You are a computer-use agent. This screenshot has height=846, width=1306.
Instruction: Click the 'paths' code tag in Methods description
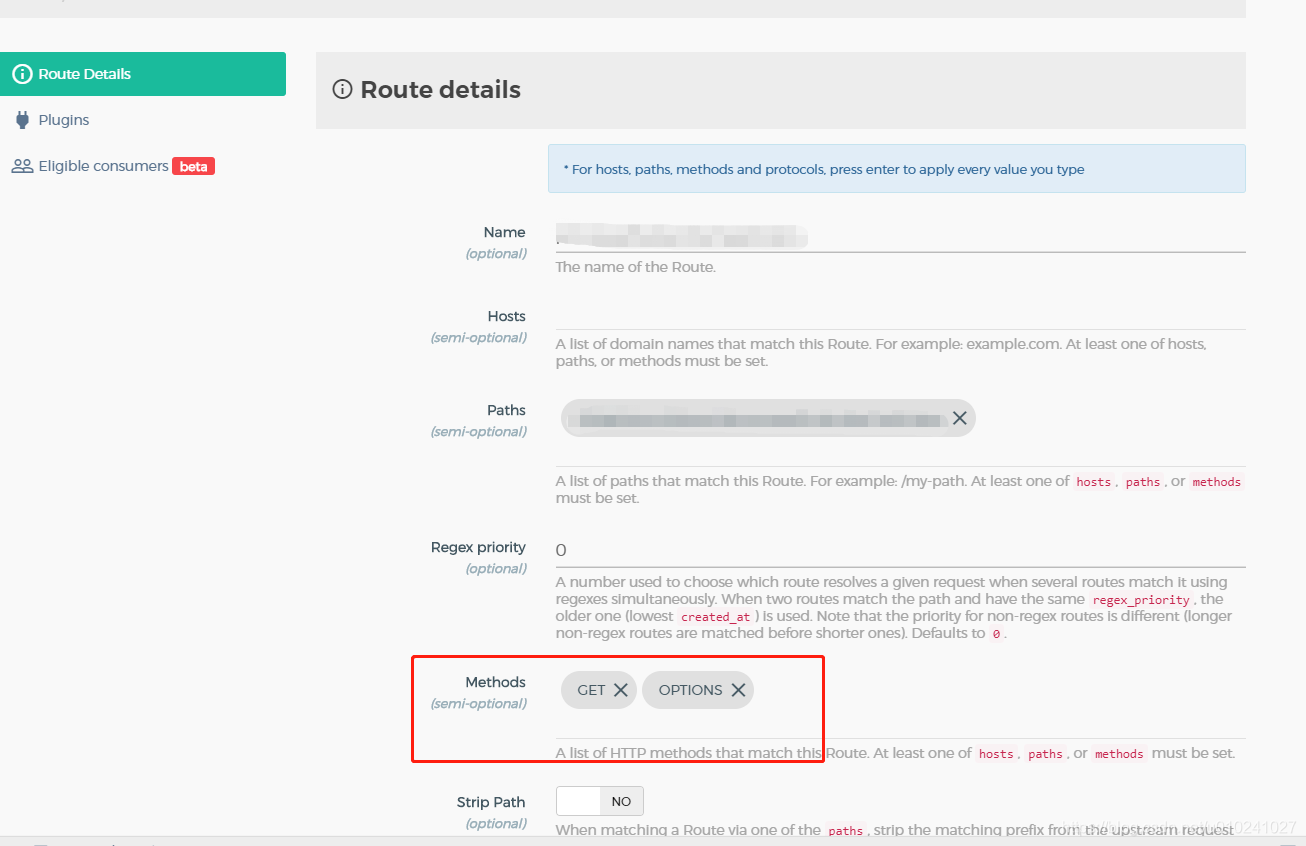(x=1045, y=754)
